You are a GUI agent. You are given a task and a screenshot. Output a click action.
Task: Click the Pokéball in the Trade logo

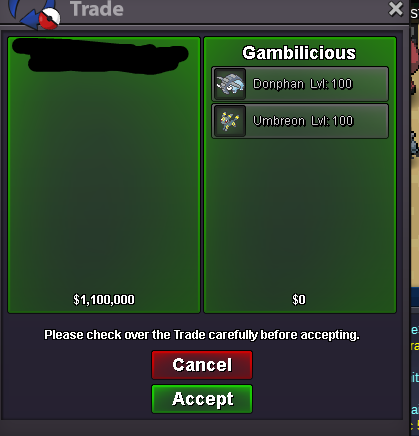pos(49,18)
